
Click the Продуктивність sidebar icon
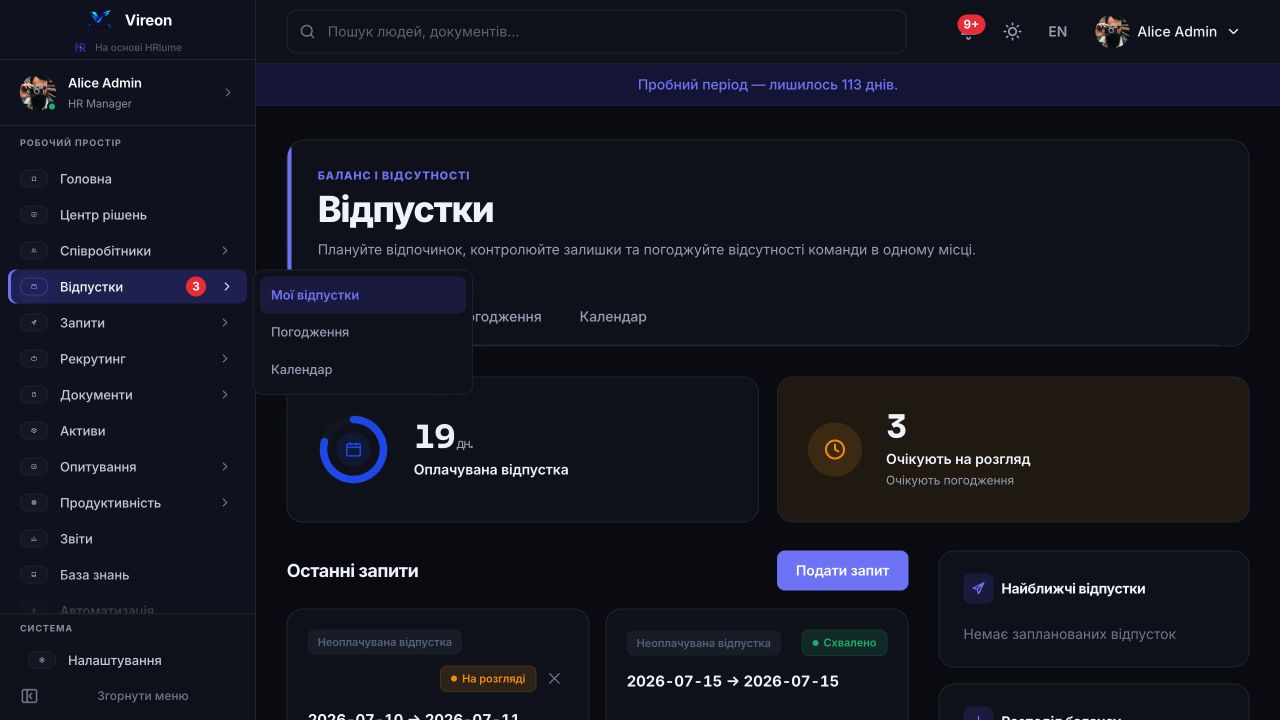click(x=34, y=503)
